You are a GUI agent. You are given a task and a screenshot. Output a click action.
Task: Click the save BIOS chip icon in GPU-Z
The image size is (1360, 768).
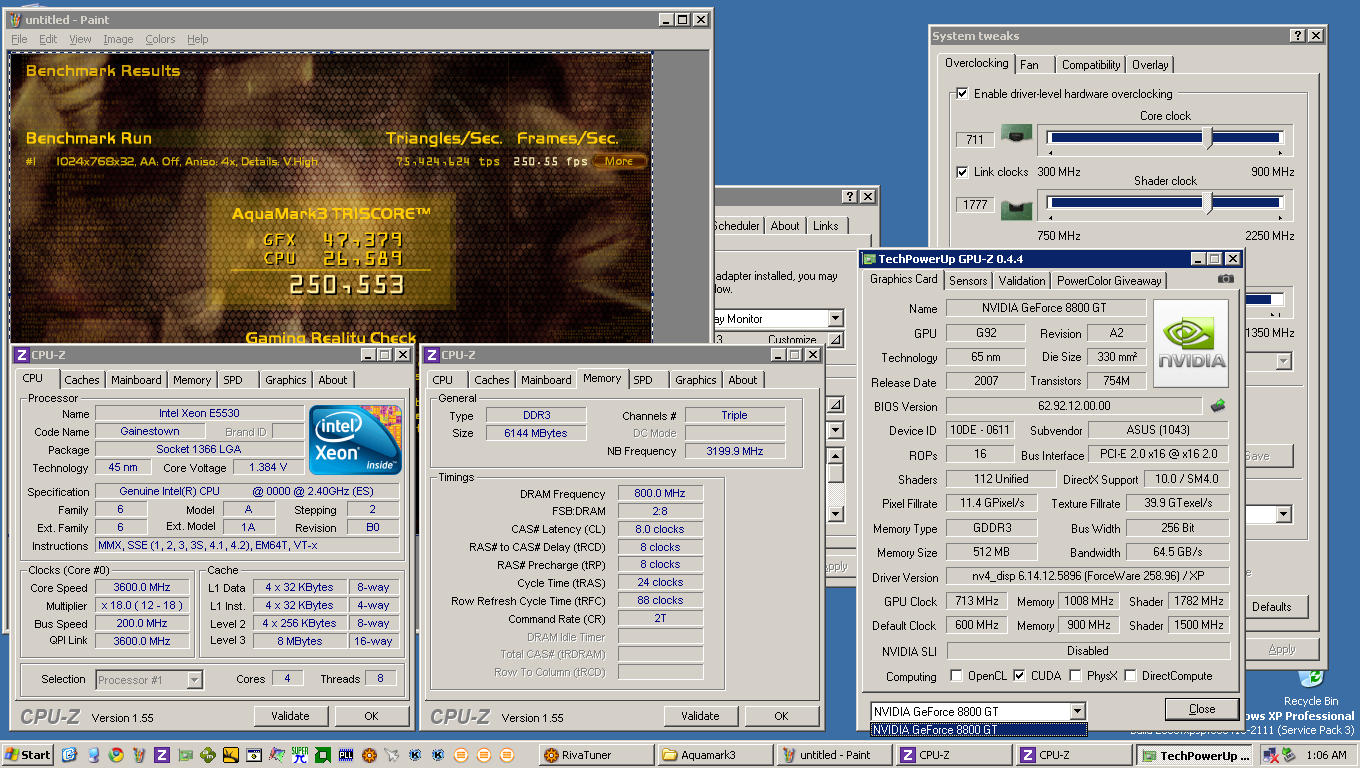tap(1217, 406)
